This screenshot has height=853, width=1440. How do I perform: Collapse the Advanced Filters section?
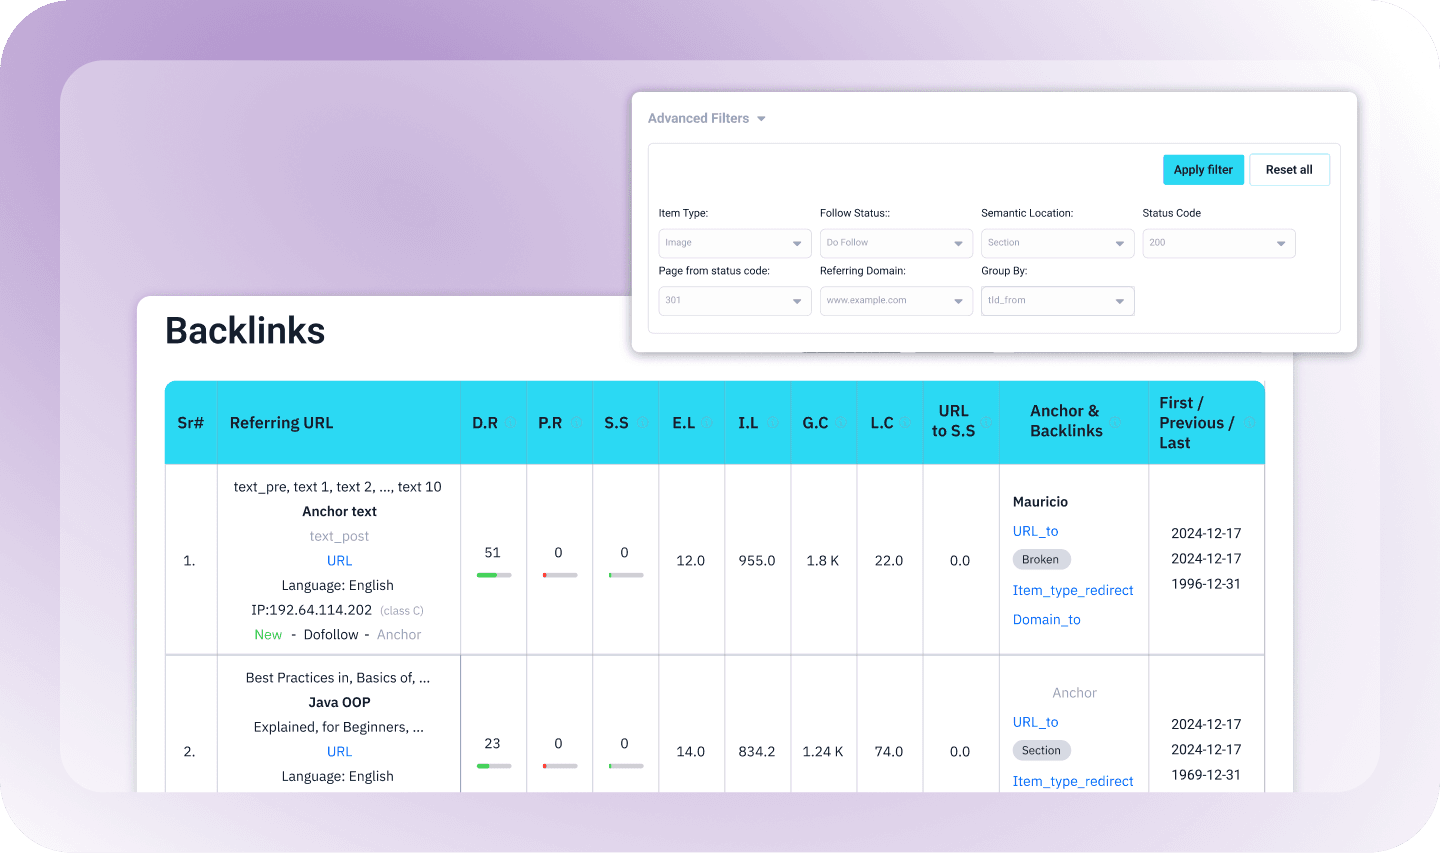point(761,119)
